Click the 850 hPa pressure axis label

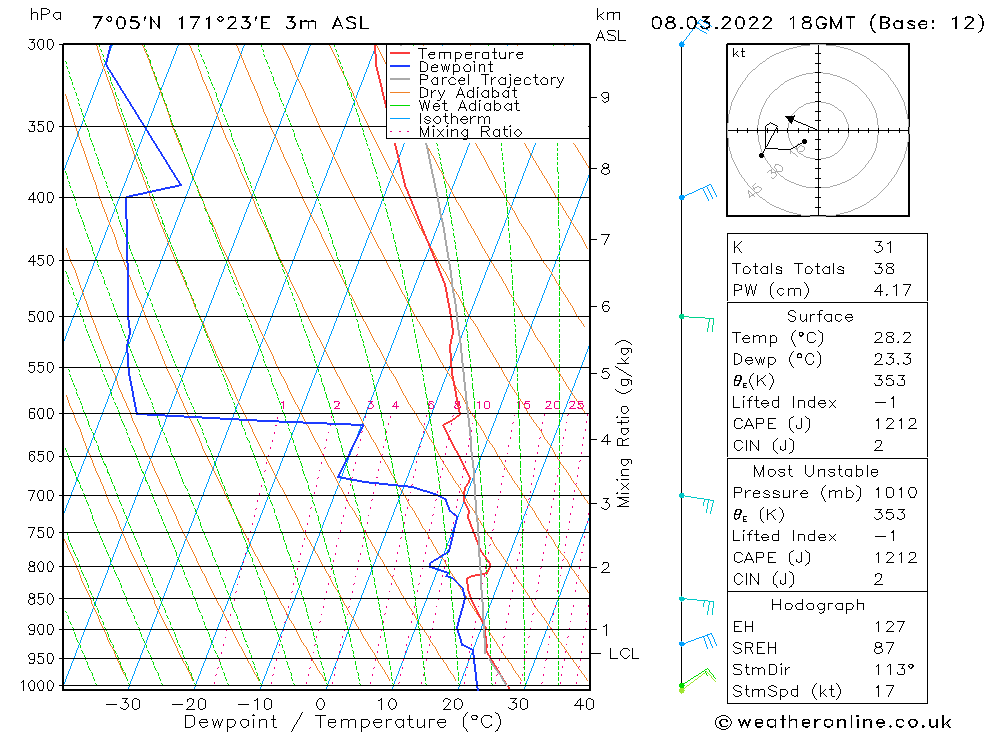[41, 599]
